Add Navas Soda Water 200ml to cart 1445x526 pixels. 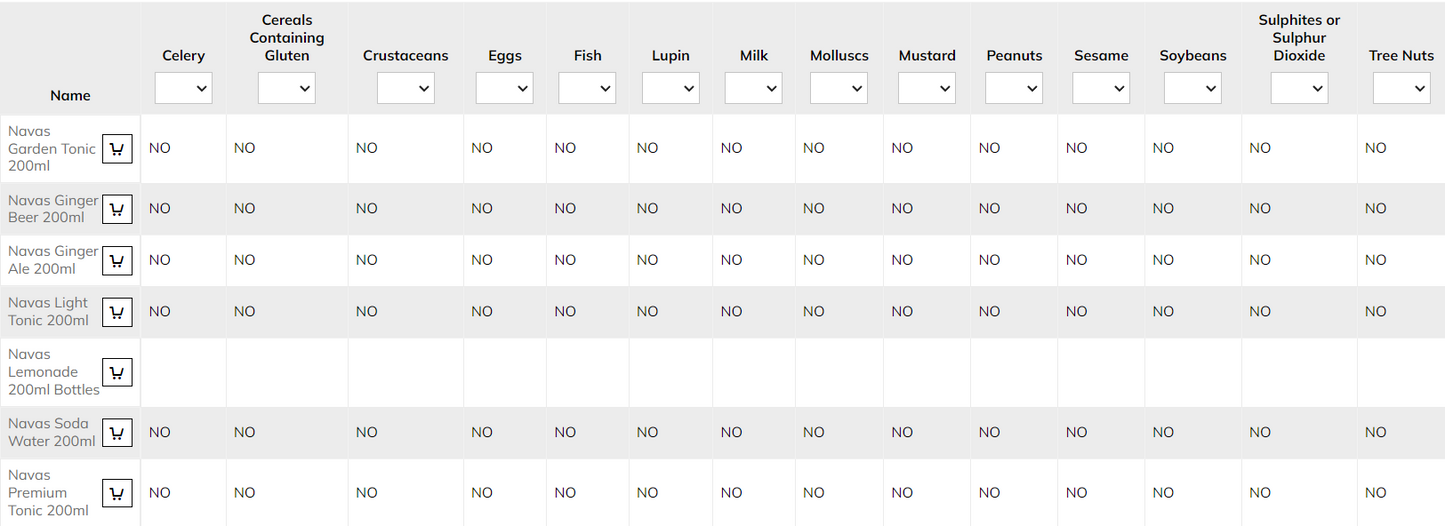[117, 432]
